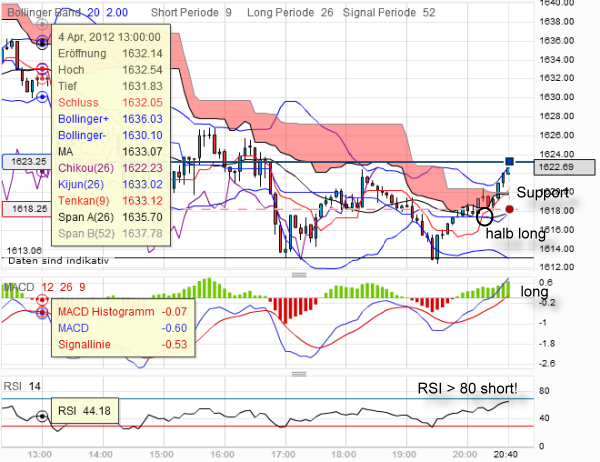Click the 'Span A(26) 1635.70' tooltip row

coord(110,217)
